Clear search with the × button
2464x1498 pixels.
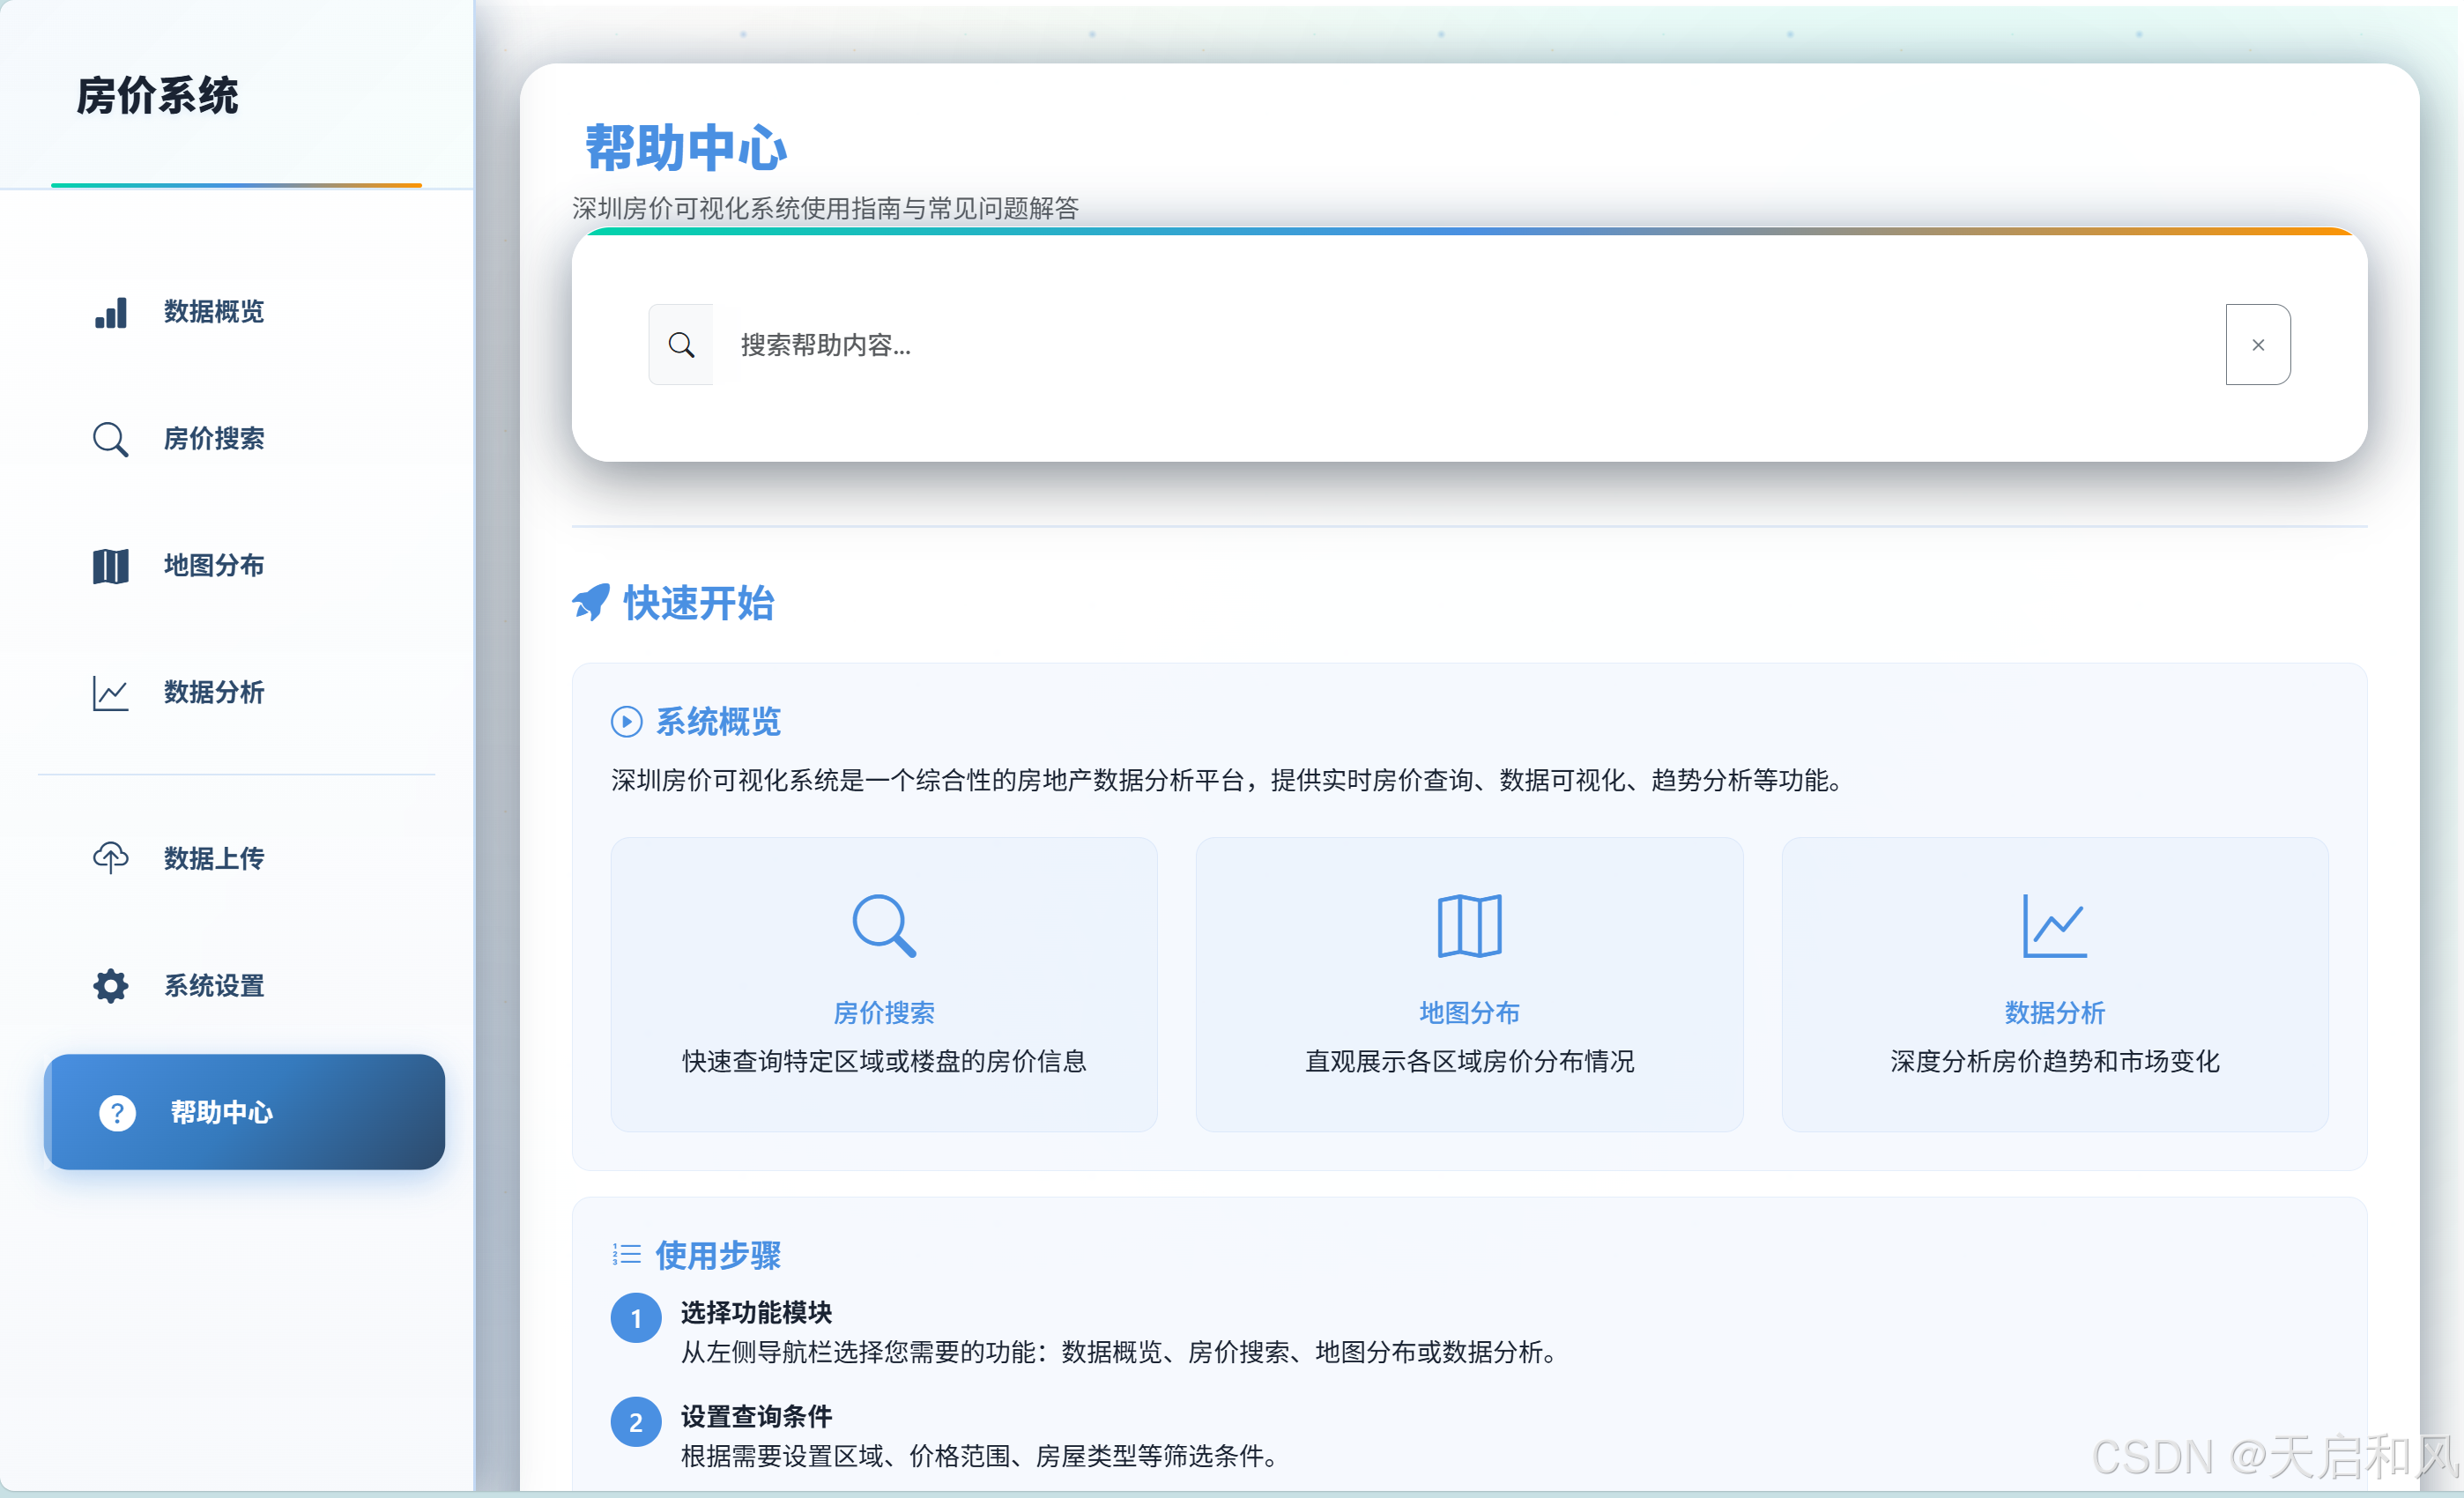pos(2258,345)
